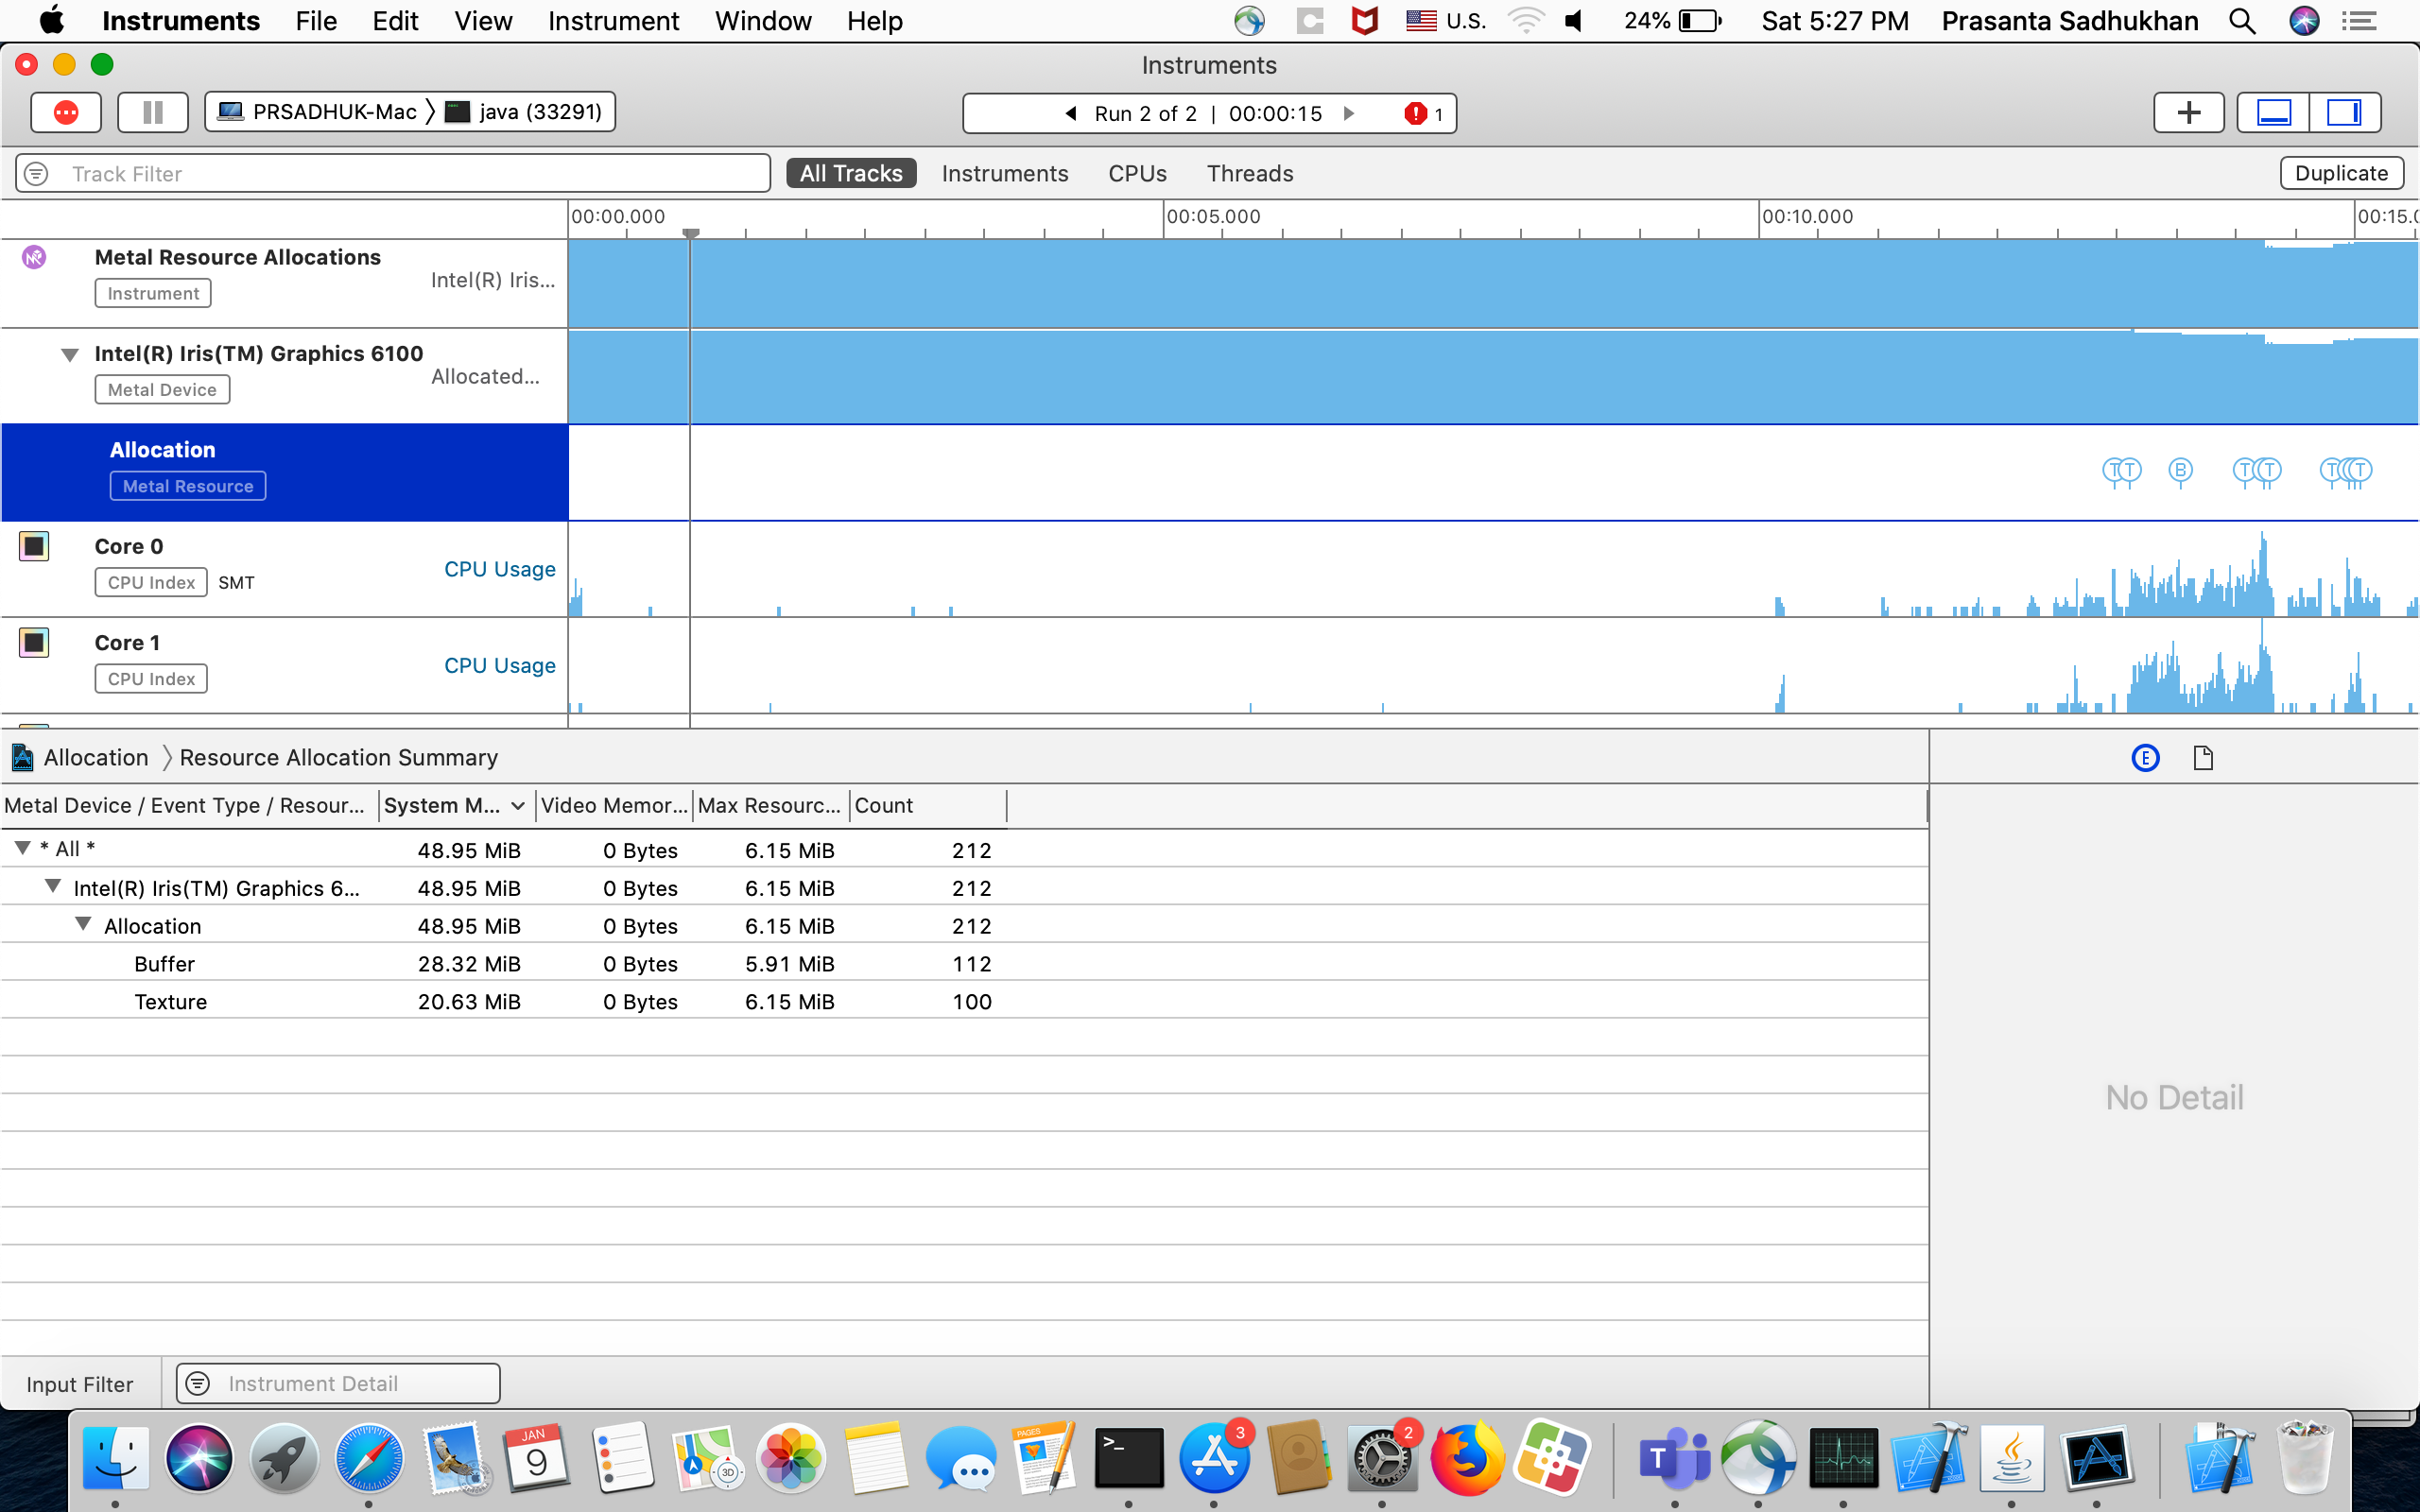2420x1512 pixels.
Task: Click the document icon in the inspector
Action: 2203,758
